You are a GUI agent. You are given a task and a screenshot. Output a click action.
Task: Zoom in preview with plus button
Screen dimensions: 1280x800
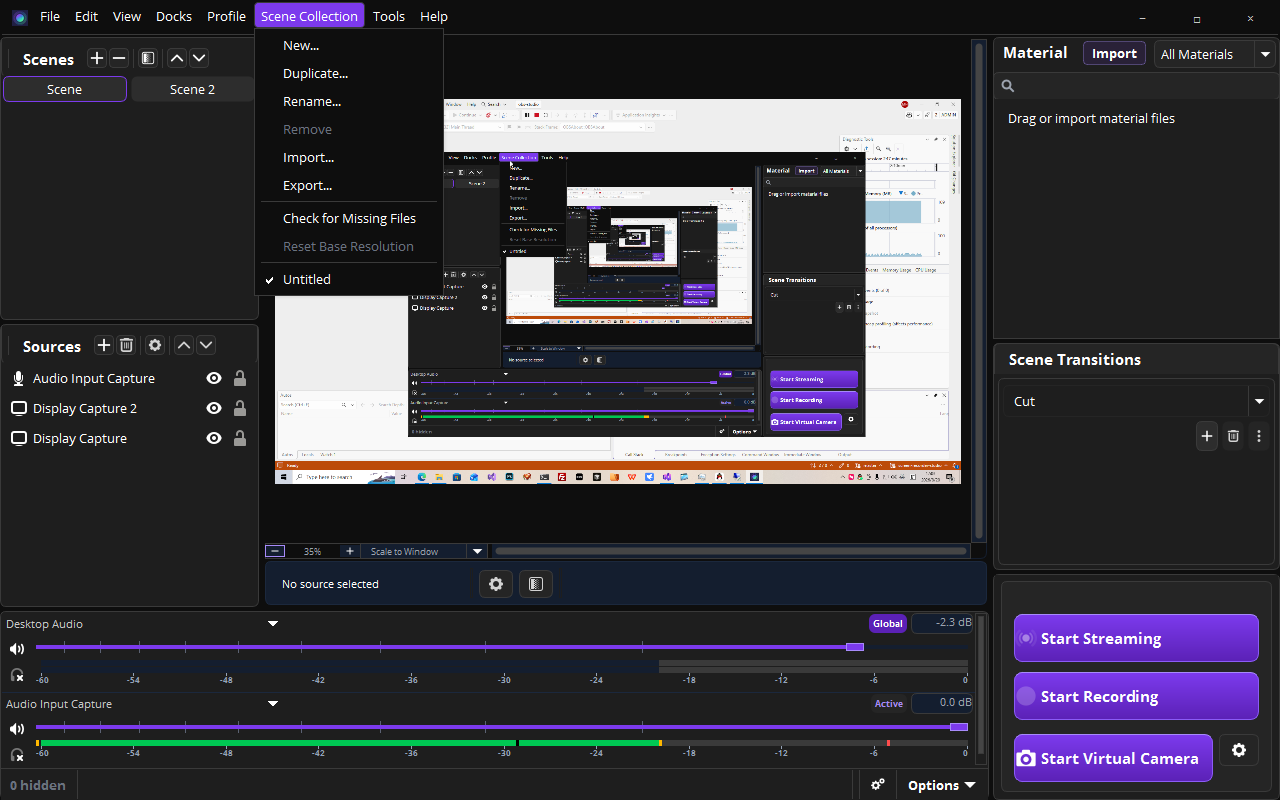[349, 551]
